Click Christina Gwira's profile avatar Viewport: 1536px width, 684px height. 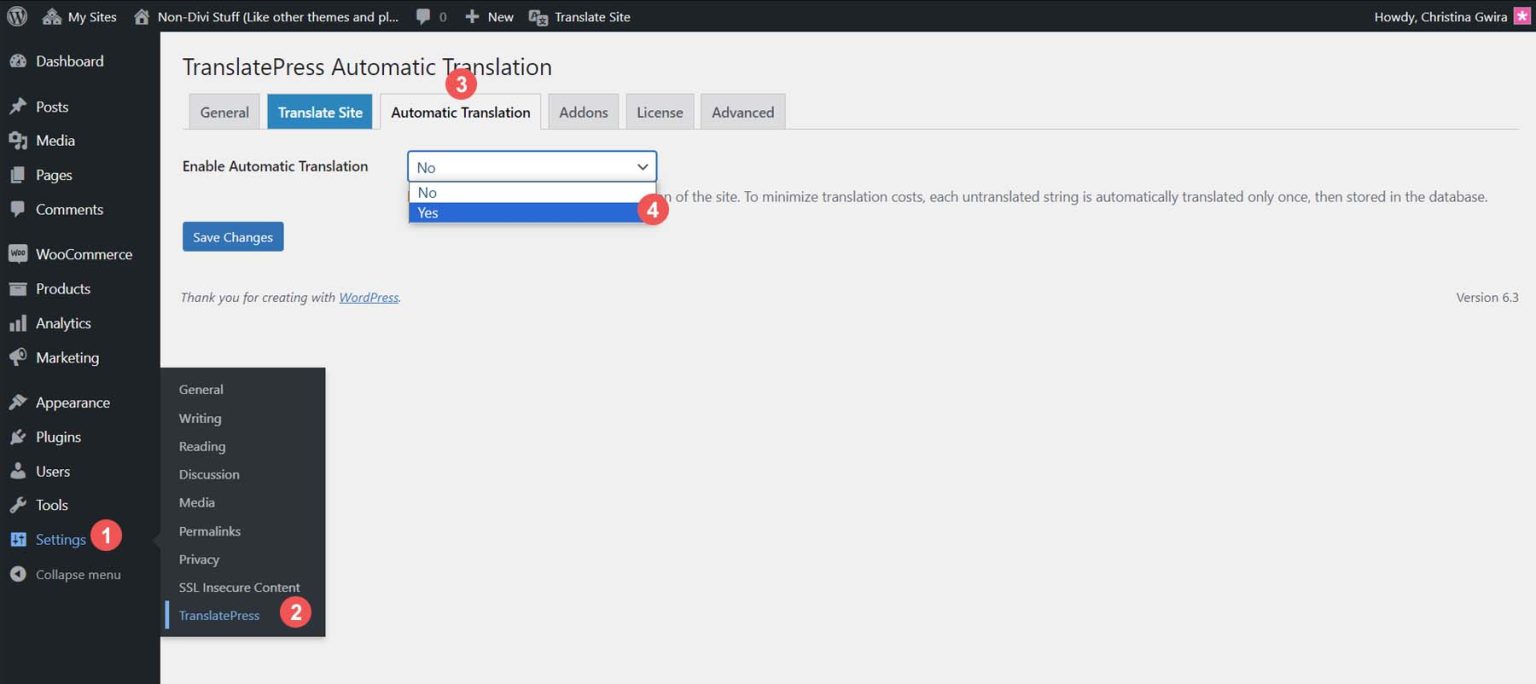(1523, 16)
